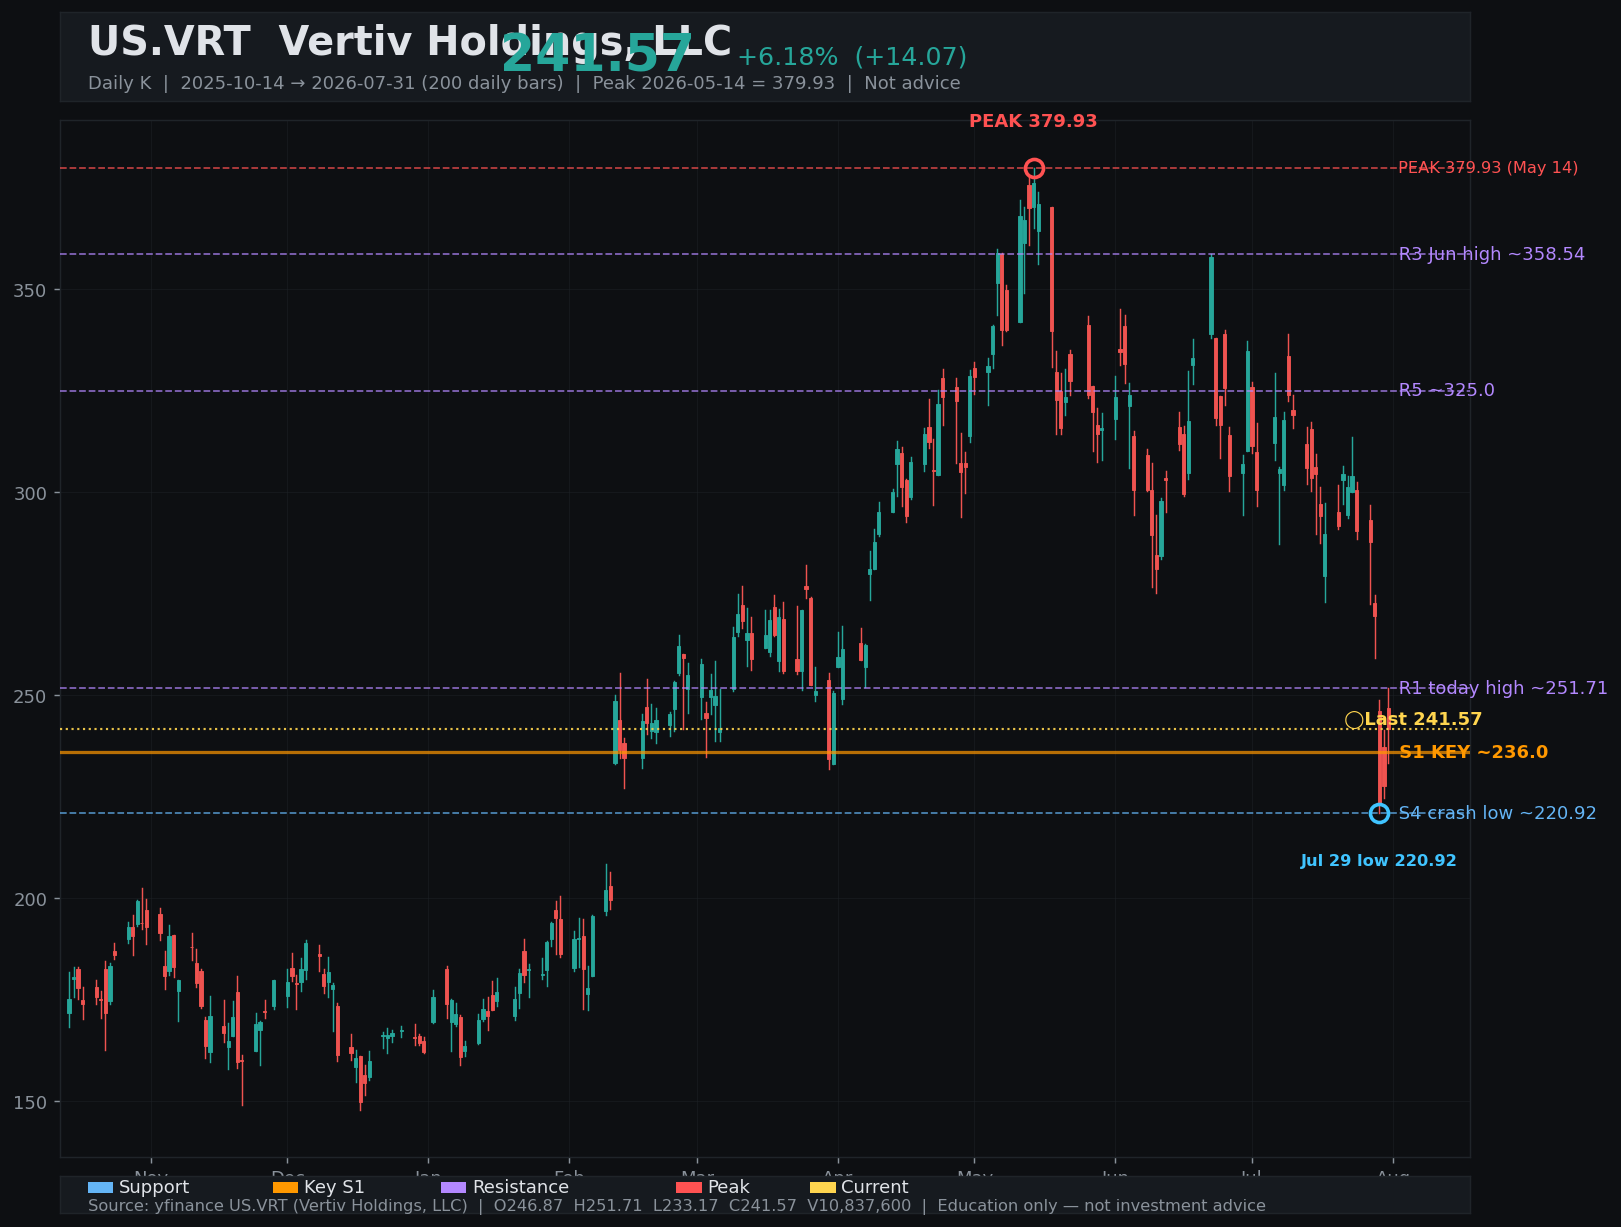Viewport: 1621px width, 1227px height.
Task: Click the "R3 Jun high ~358.54" label
Action: point(1492,254)
